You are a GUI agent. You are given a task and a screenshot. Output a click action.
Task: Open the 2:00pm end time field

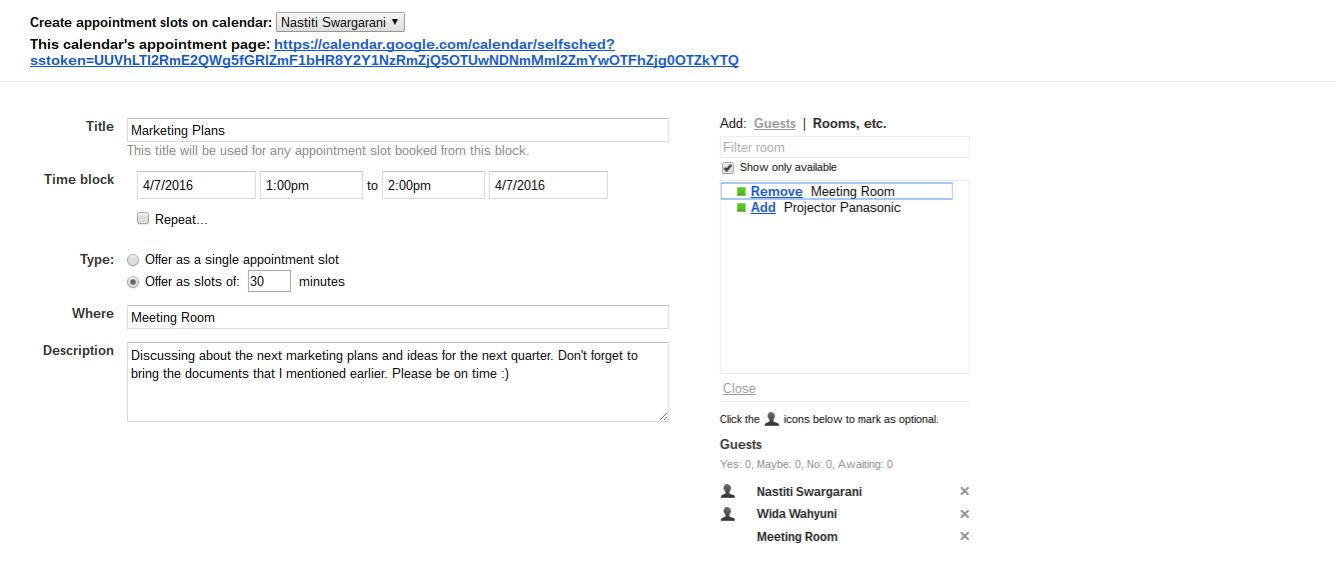433,185
